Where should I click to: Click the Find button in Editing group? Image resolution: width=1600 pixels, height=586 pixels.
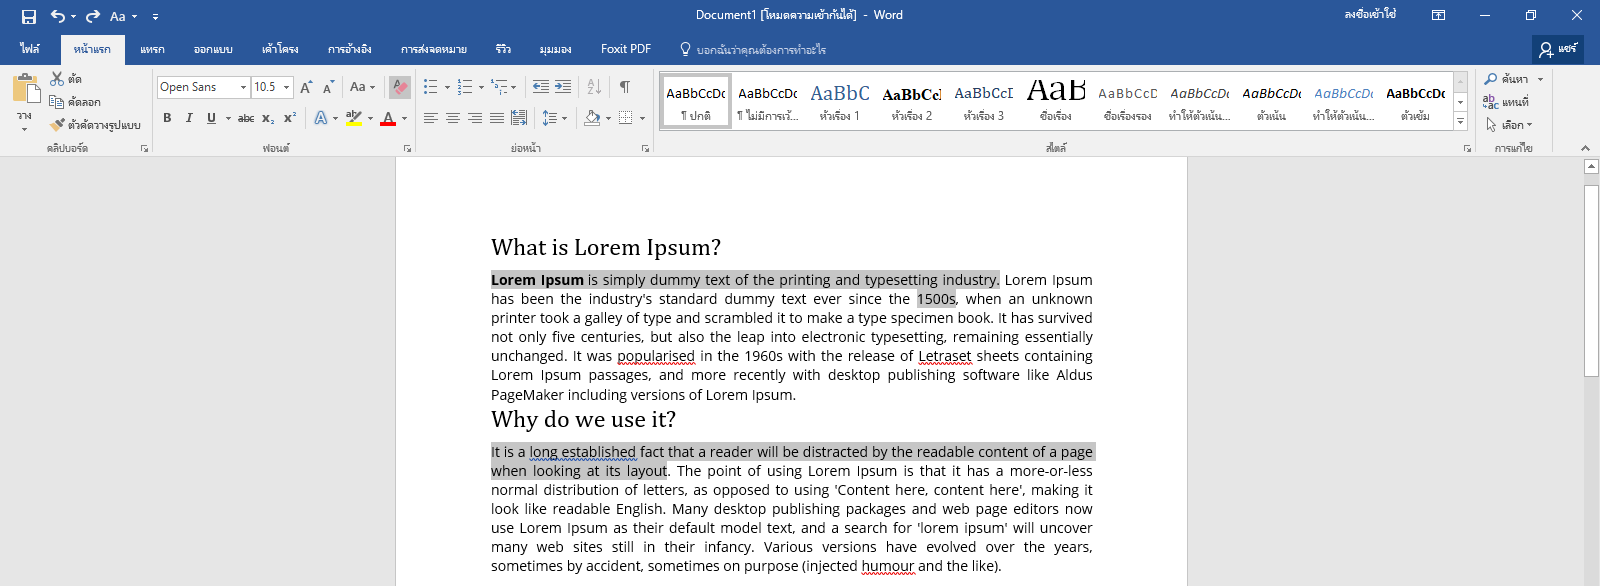[1507, 79]
